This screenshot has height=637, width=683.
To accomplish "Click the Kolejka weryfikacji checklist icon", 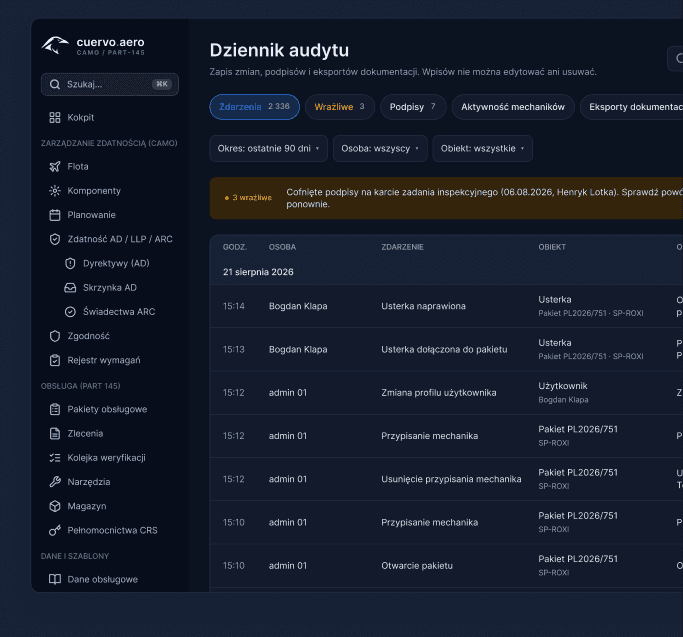I will point(55,457).
